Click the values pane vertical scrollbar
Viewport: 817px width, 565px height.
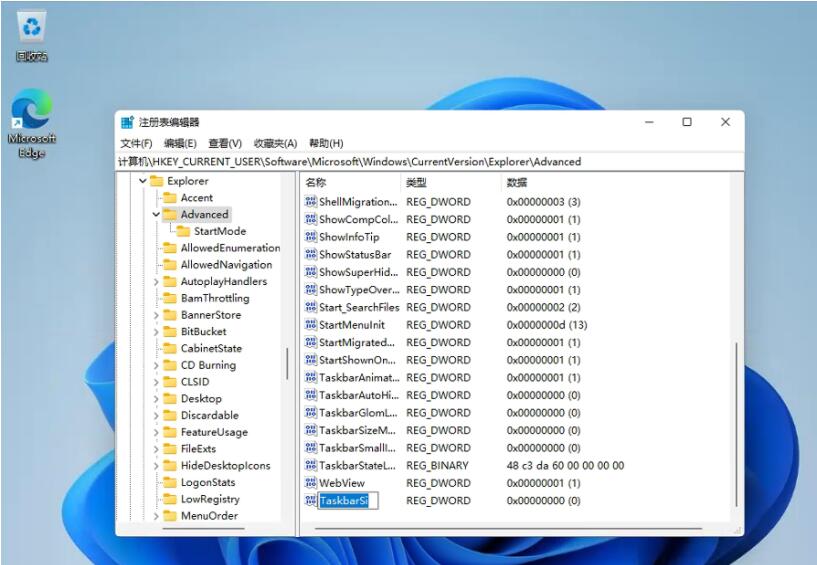736,424
